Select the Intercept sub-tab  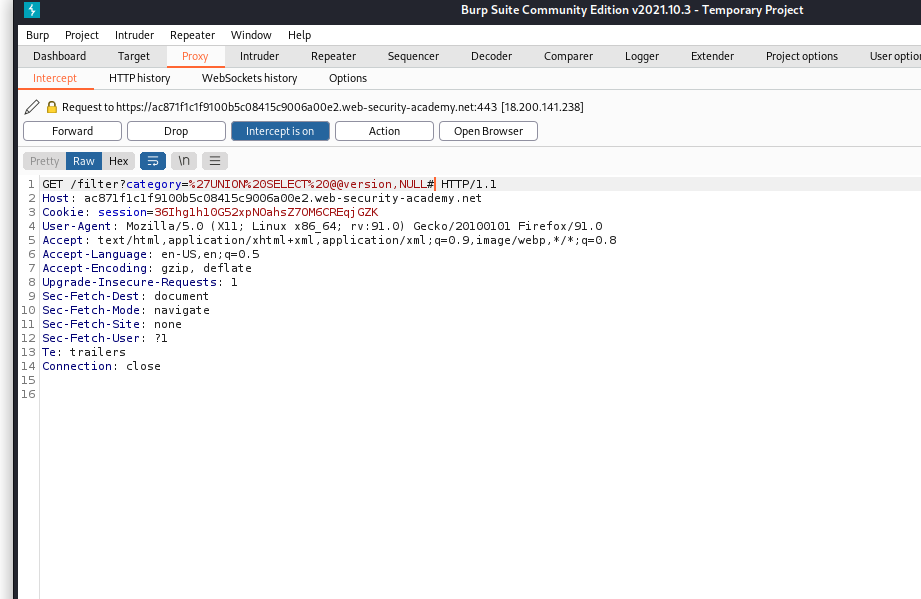coord(55,78)
